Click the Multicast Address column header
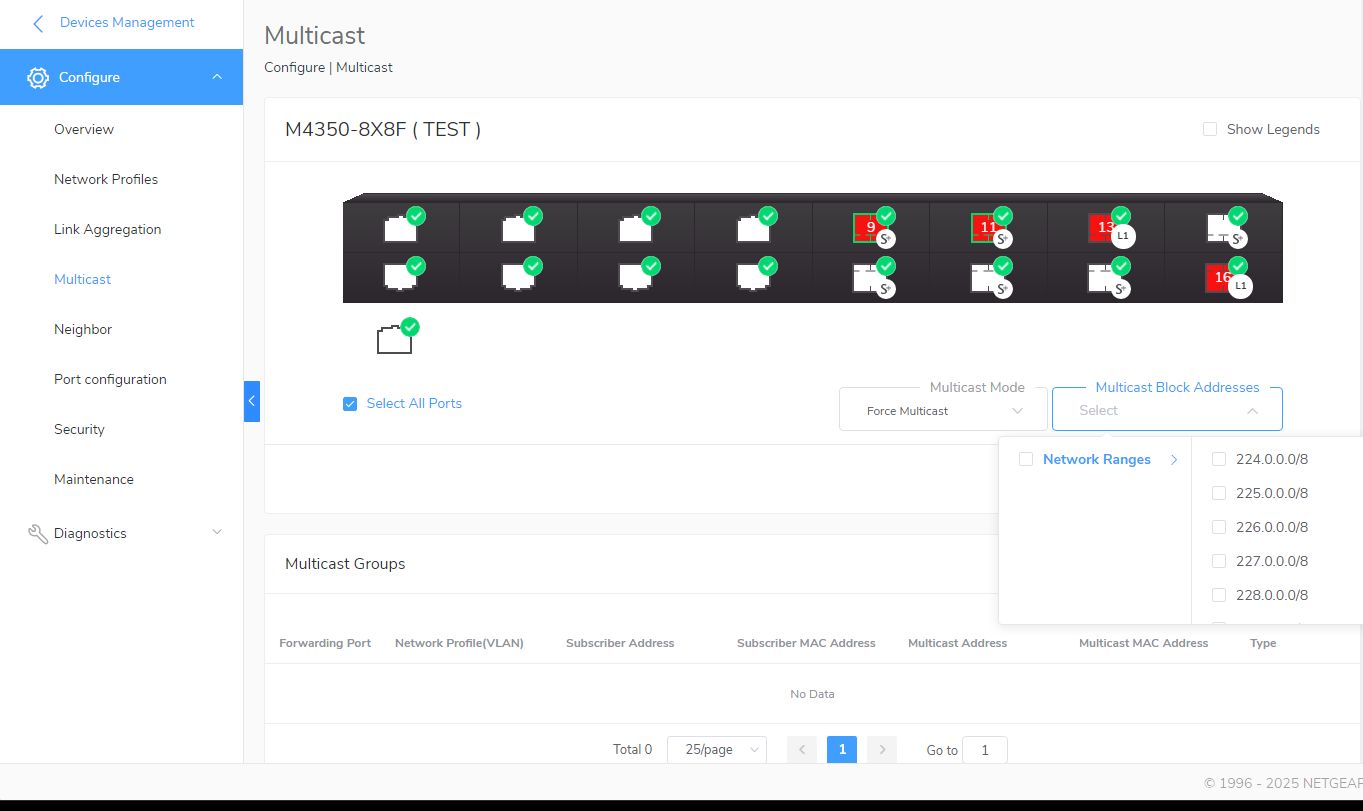 pyautogui.click(x=957, y=643)
